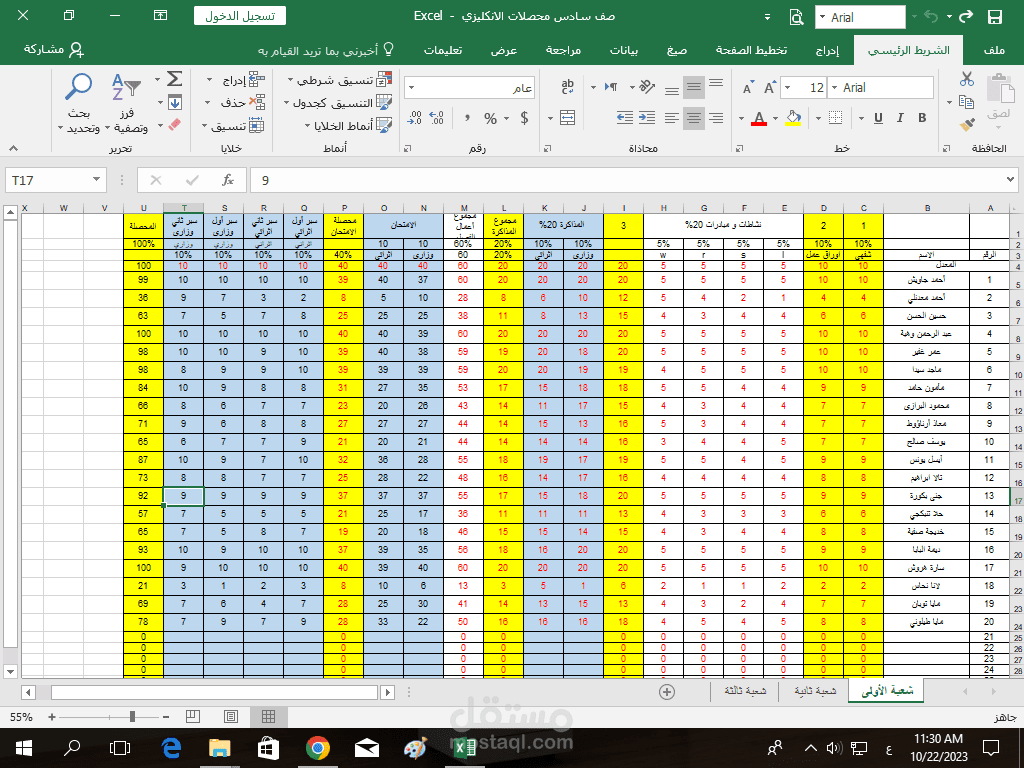Add a new sheet with plus button
This screenshot has width=1024, height=768.
[x=667, y=692]
